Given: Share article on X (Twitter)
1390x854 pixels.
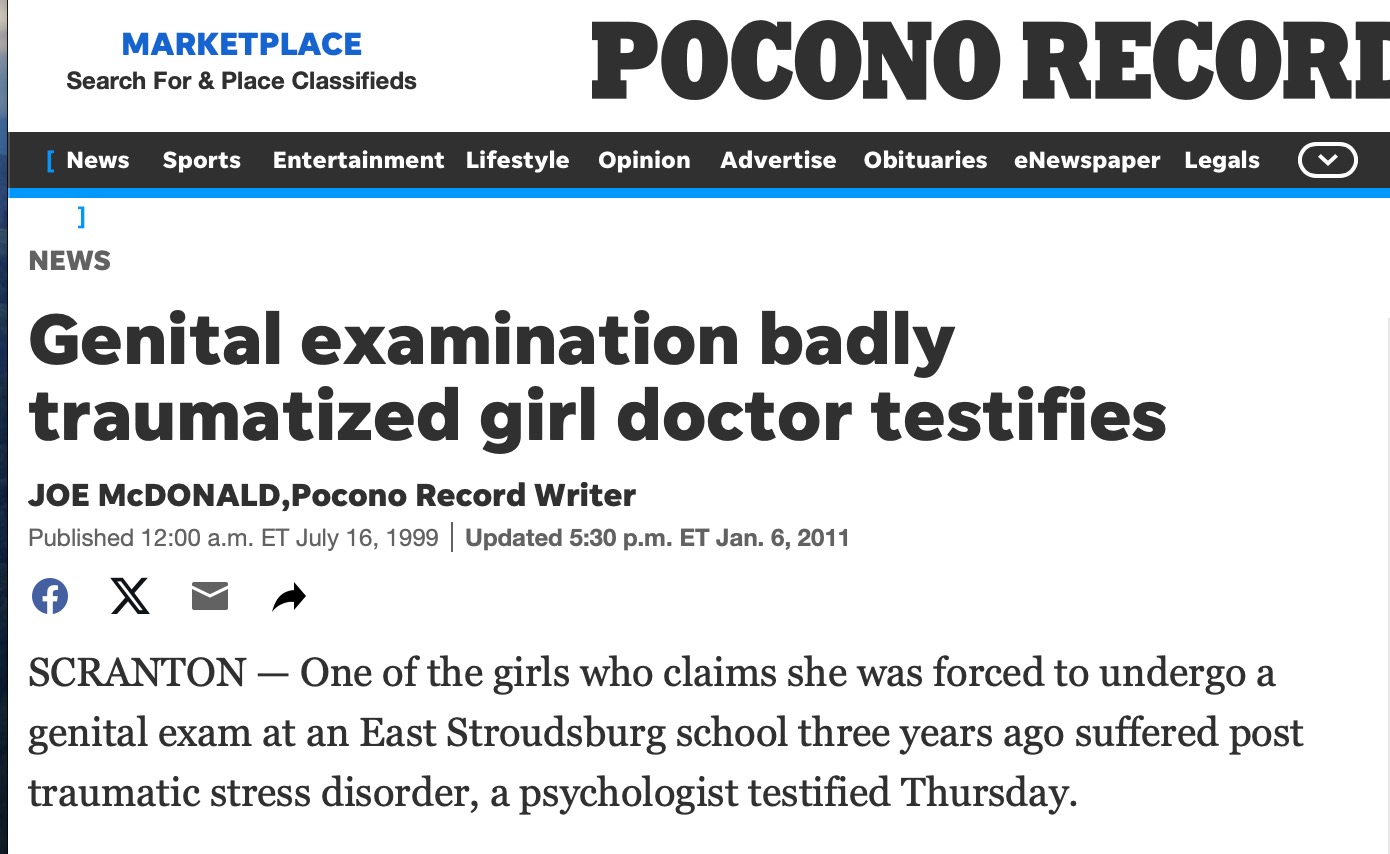Looking at the screenshot, I should point(130,597).
